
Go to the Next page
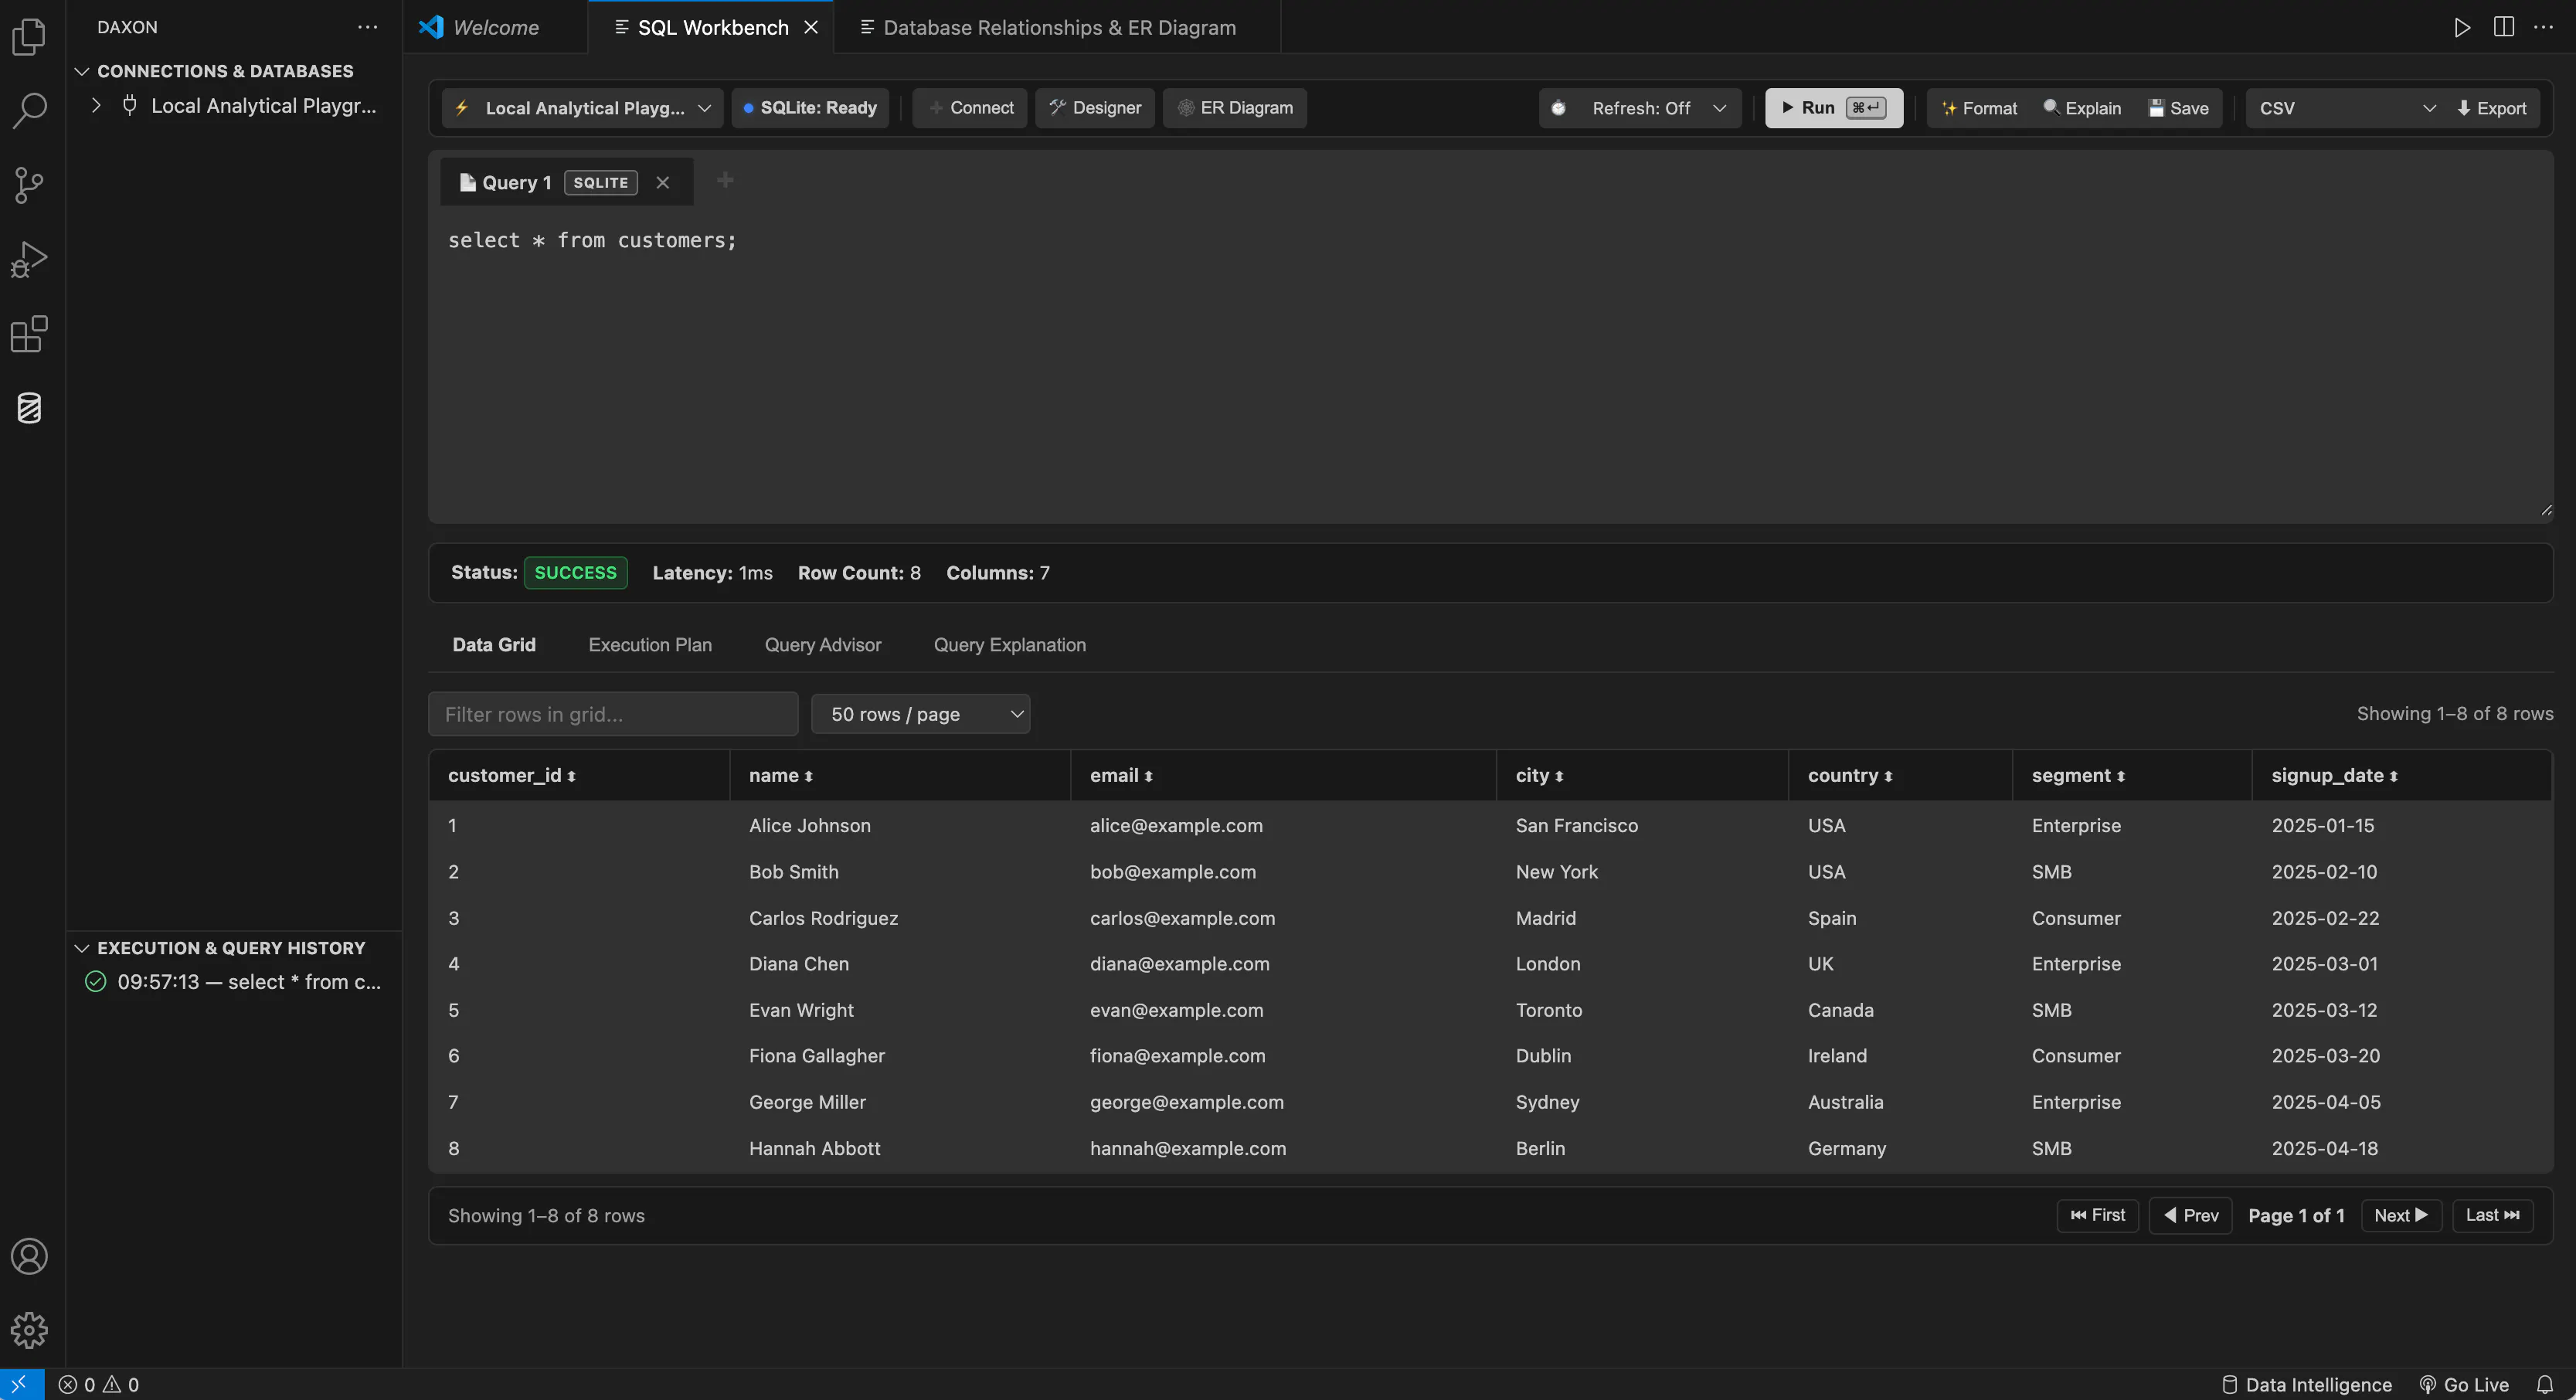click(x=2401, y=1215)
